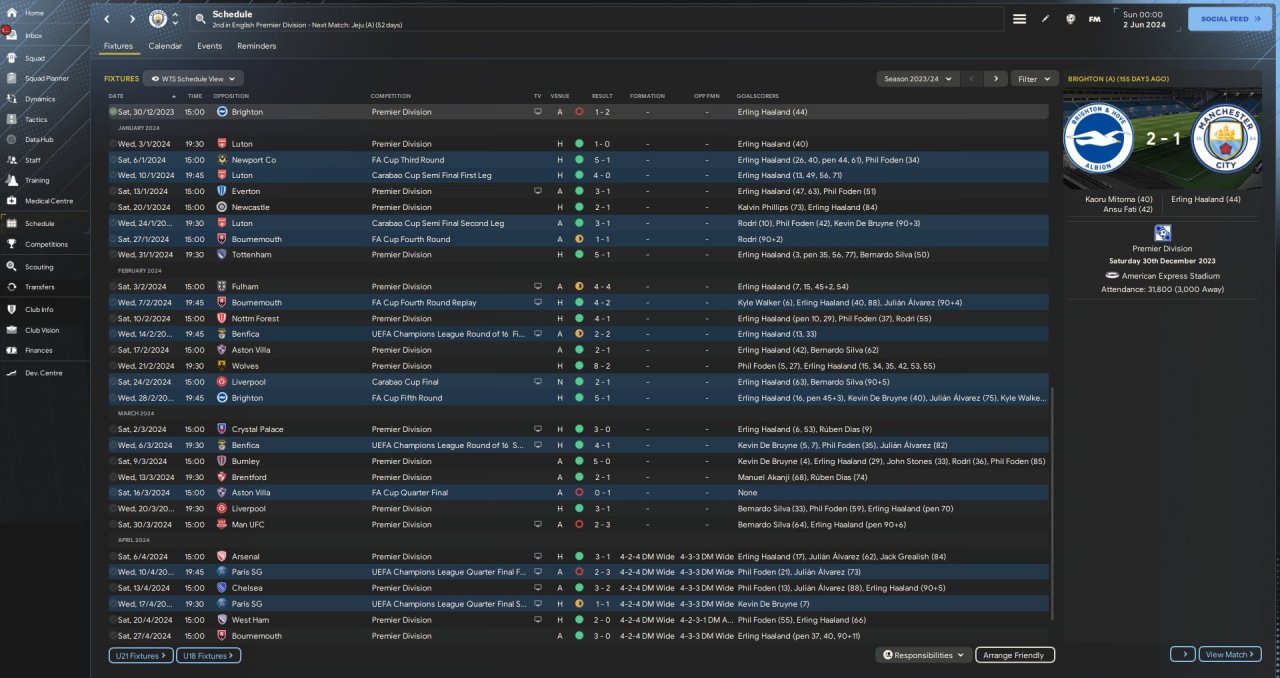Click the Arrange Friendly button
1280x678 pixels.
(1014, 655)
